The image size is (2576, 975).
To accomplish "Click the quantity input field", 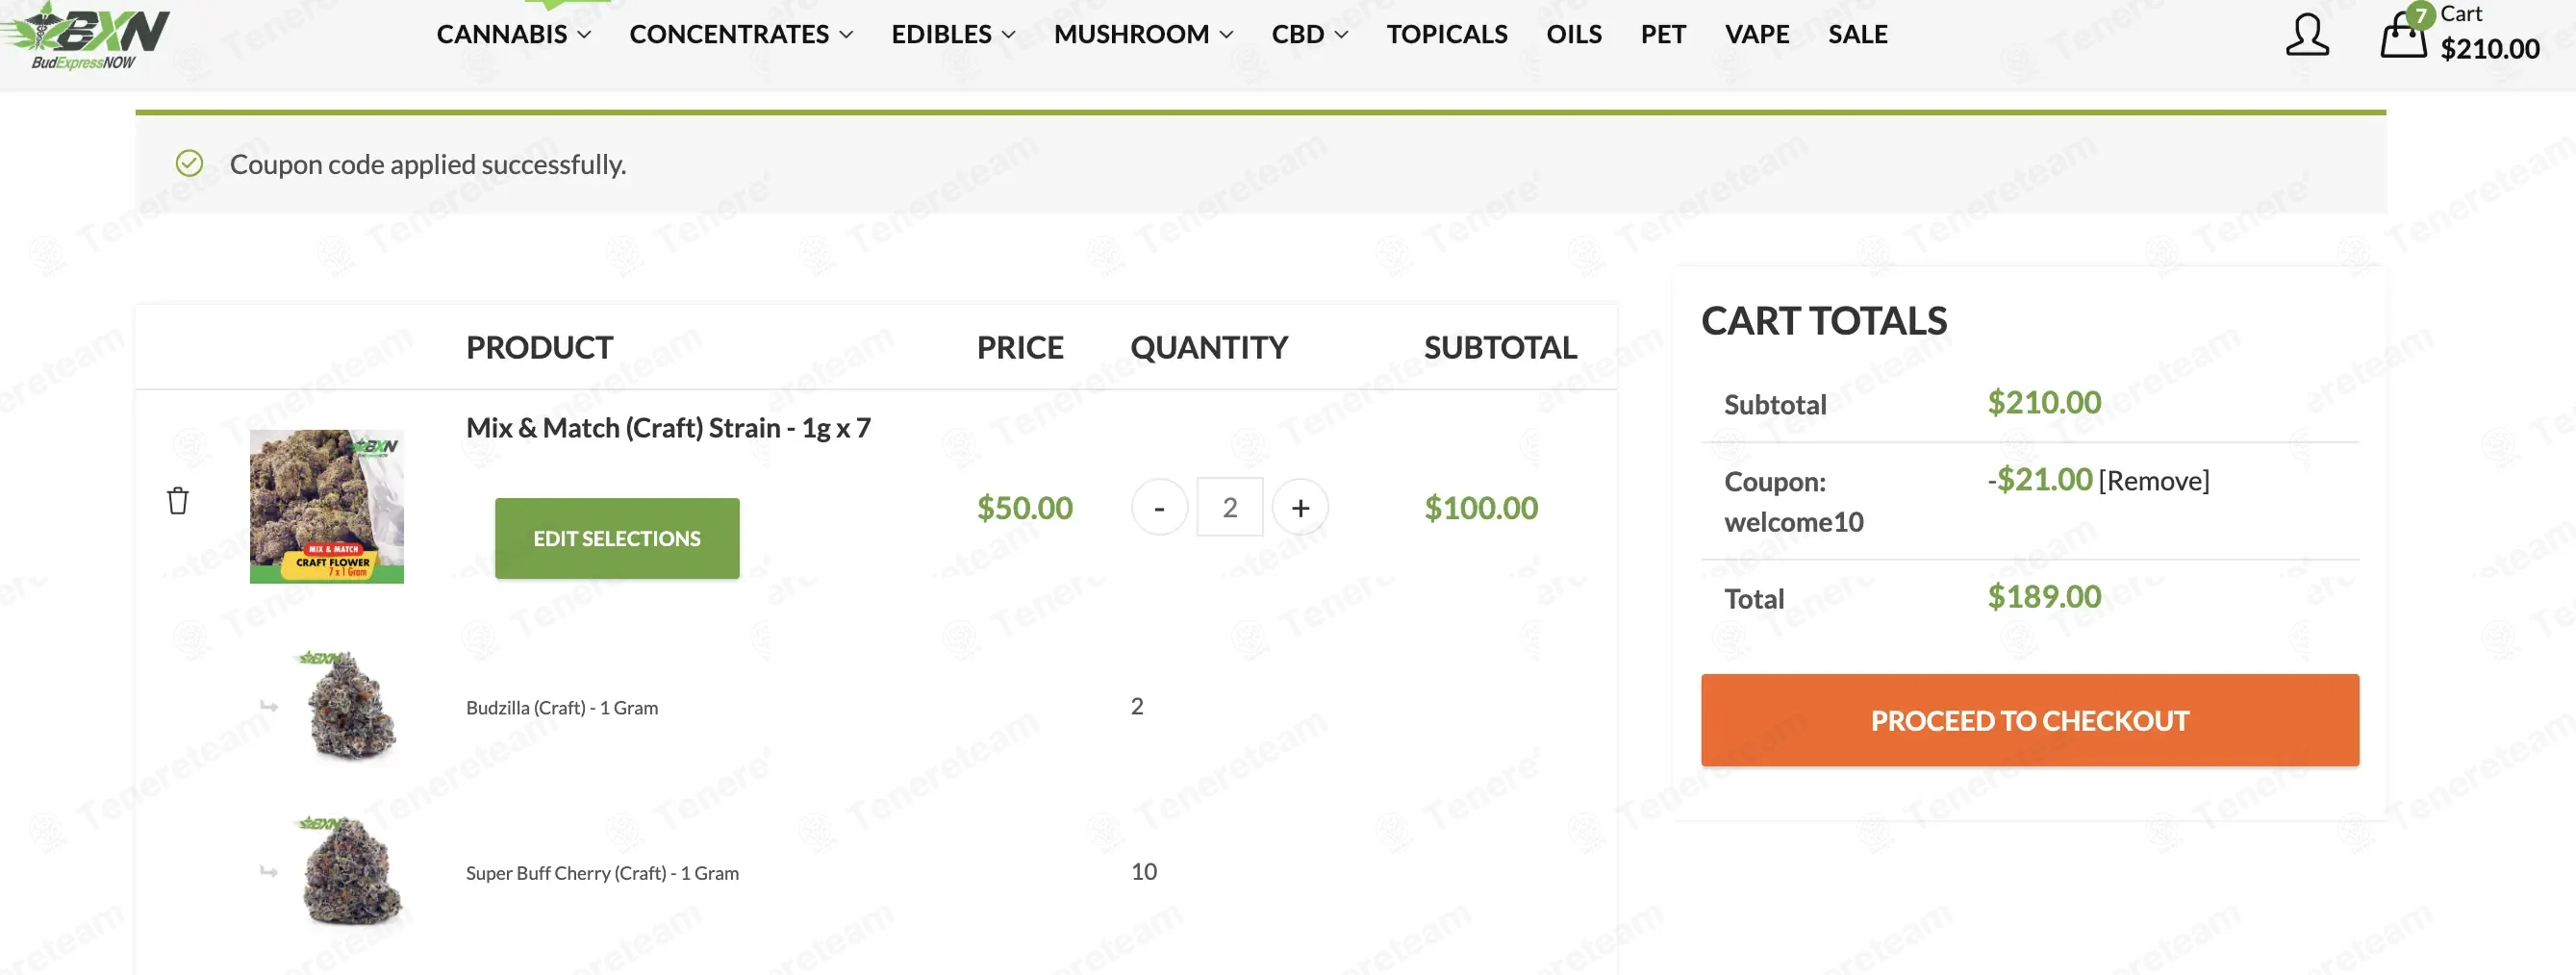I will coord(1230,507).
